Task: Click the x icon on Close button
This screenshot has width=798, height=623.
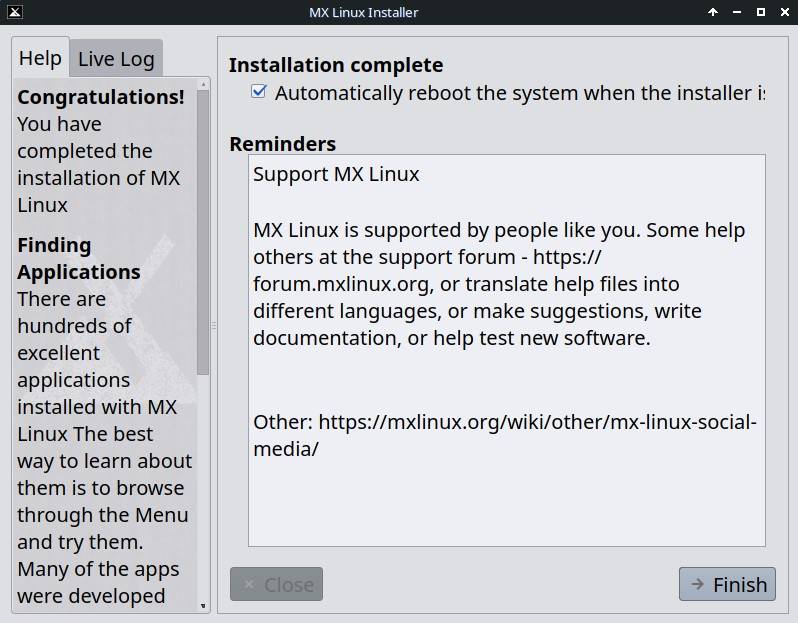Action: coord(248,585)
